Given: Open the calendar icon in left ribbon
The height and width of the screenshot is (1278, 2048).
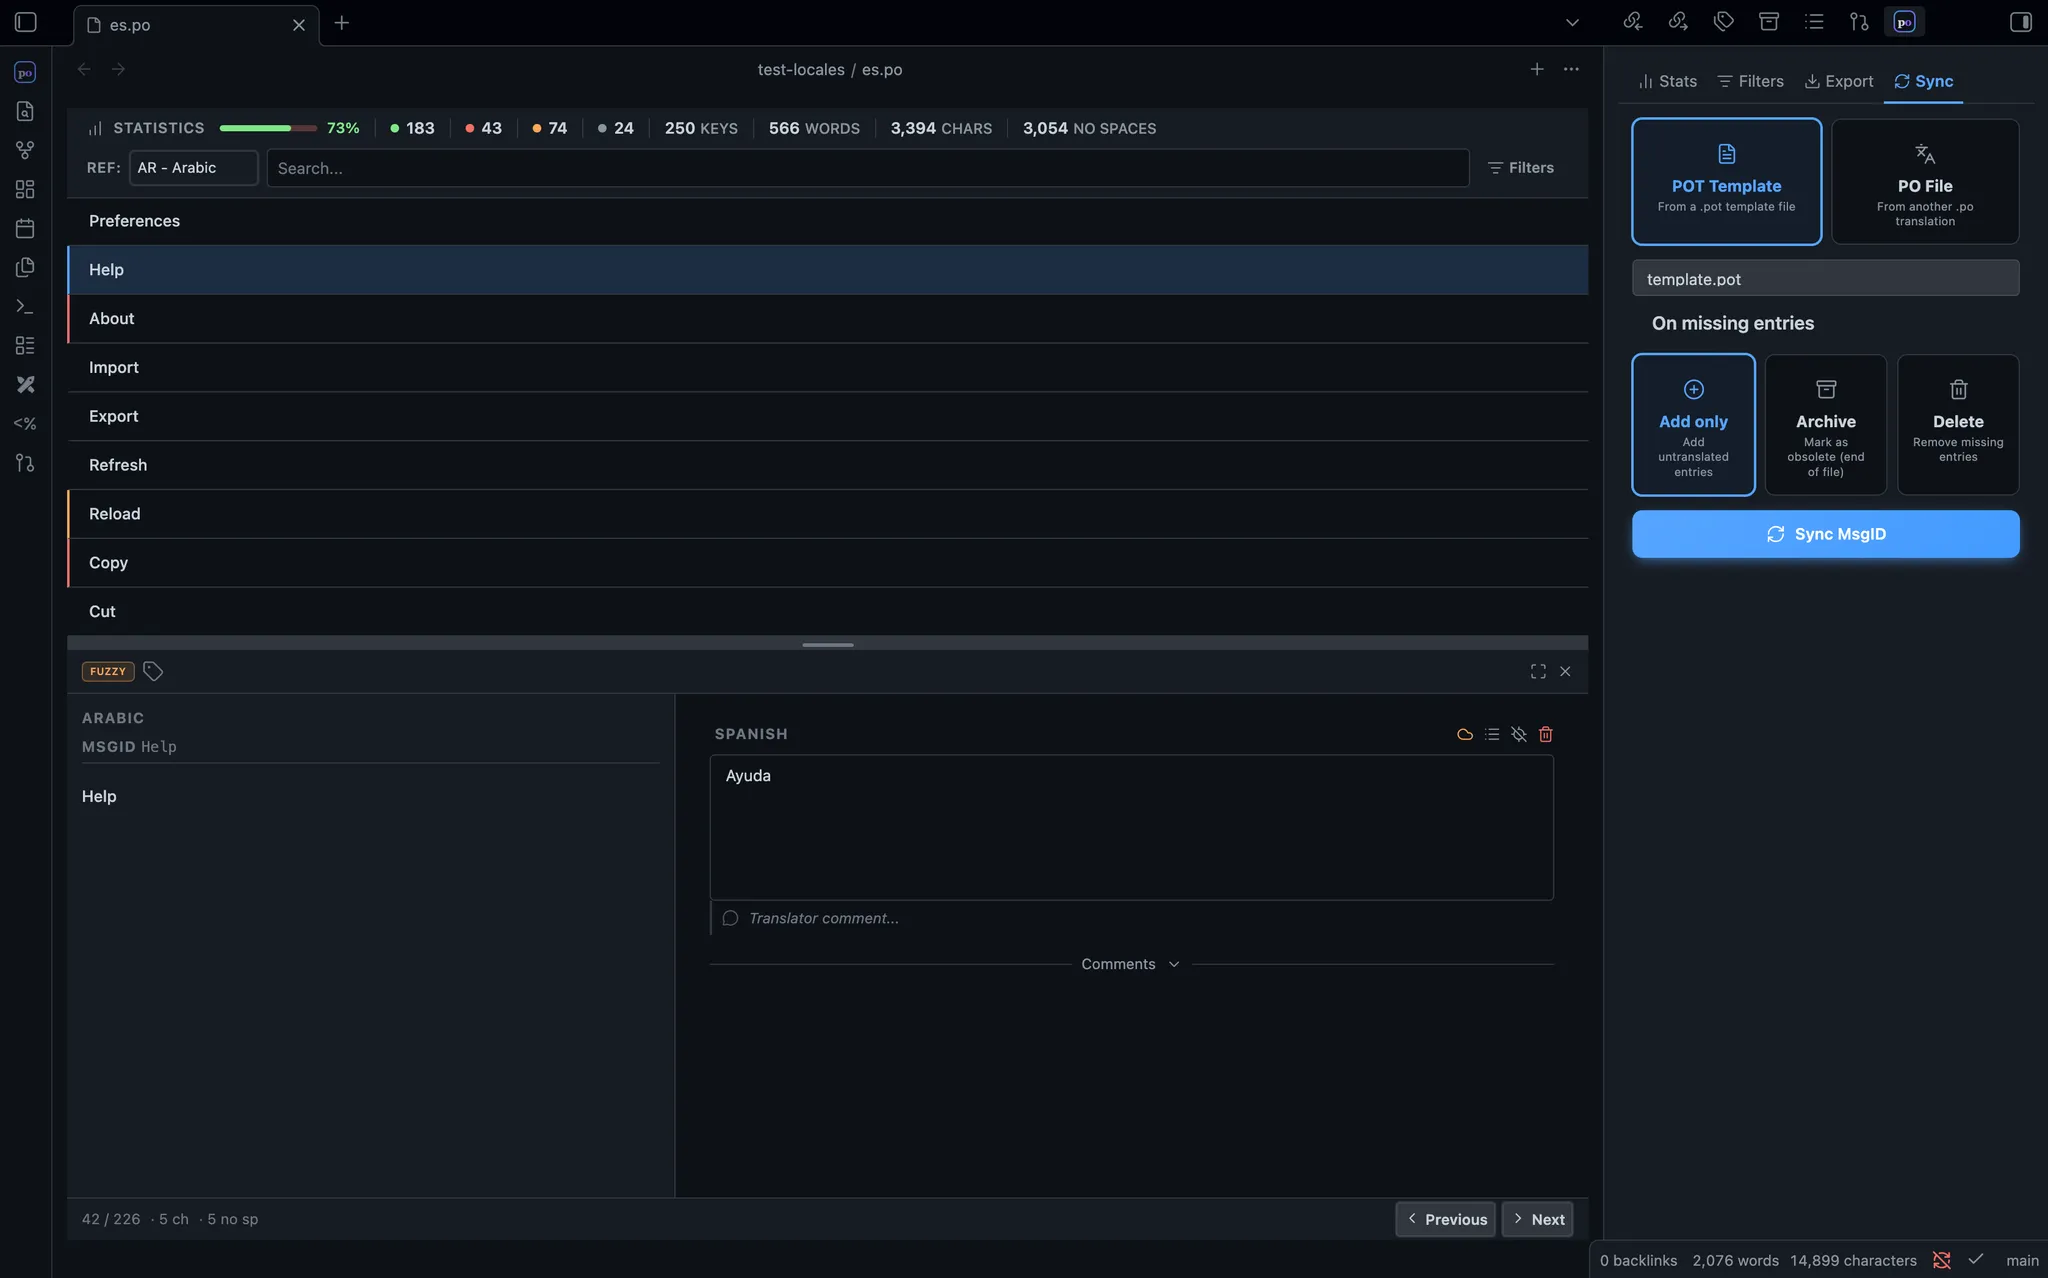Looking at the screenshot, I should click(x=25, y=228).
